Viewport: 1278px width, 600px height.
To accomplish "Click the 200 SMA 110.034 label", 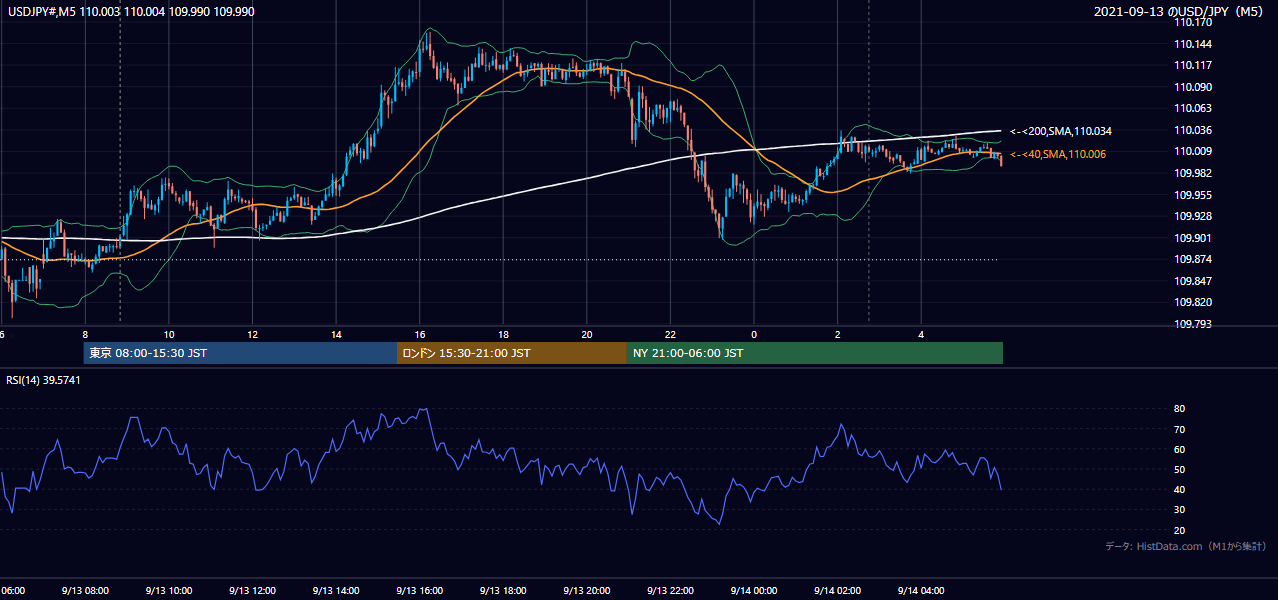I will pyautogui.click(x=1061, y=131).
